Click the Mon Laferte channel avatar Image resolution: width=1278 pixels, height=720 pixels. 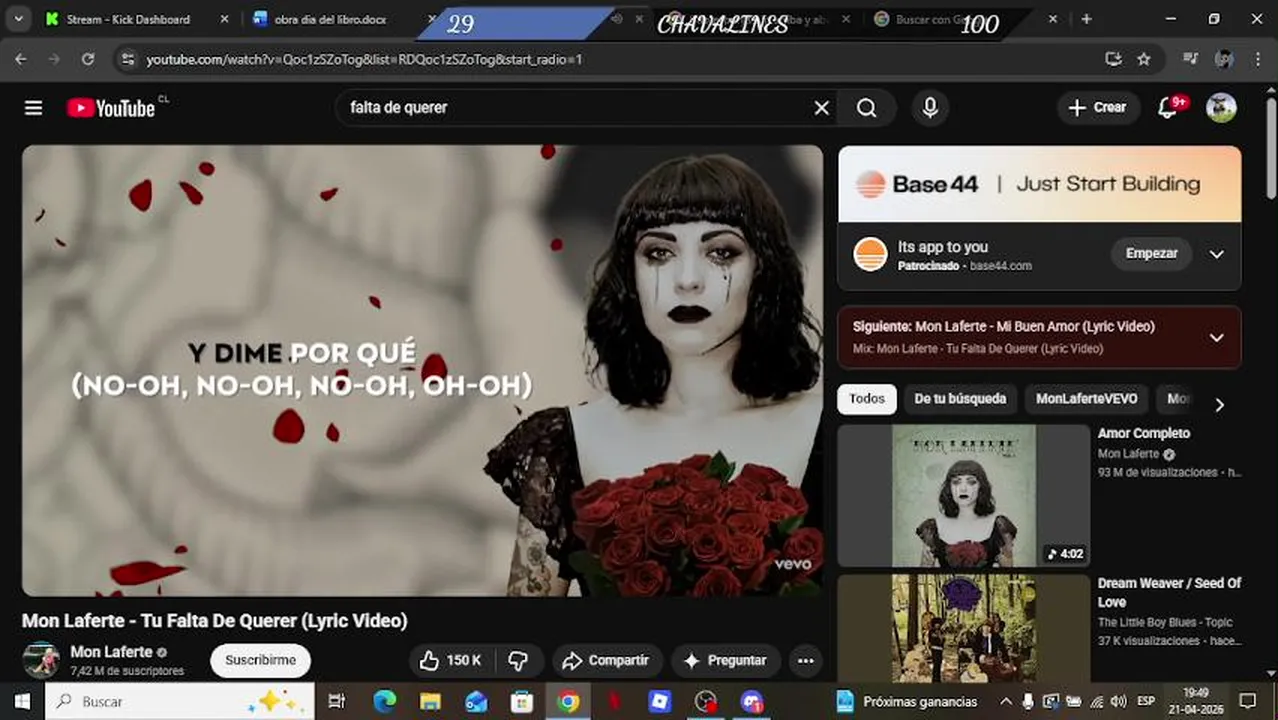(x=41, y=659)
